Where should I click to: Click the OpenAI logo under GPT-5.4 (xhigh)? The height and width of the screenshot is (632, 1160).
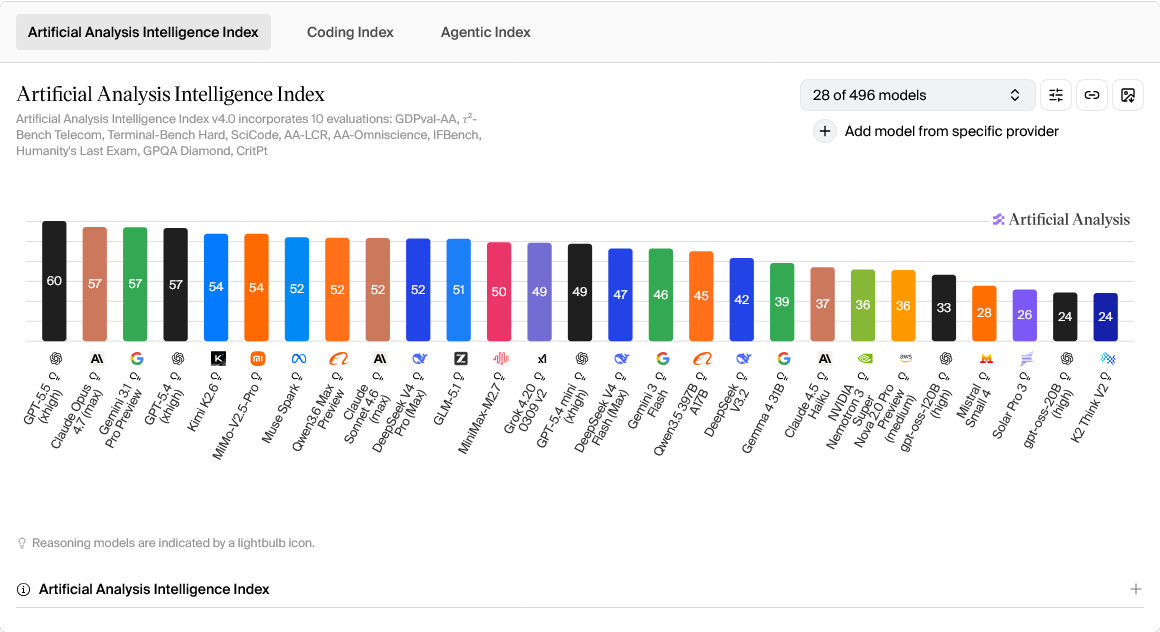pos(177,358)
